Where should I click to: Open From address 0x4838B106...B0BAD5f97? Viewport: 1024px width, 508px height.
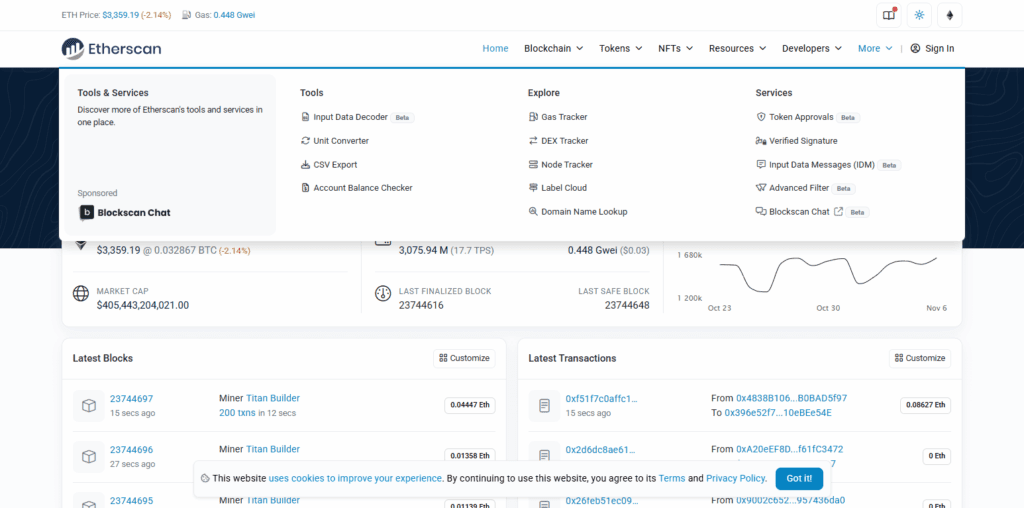(x=792, y=398)
